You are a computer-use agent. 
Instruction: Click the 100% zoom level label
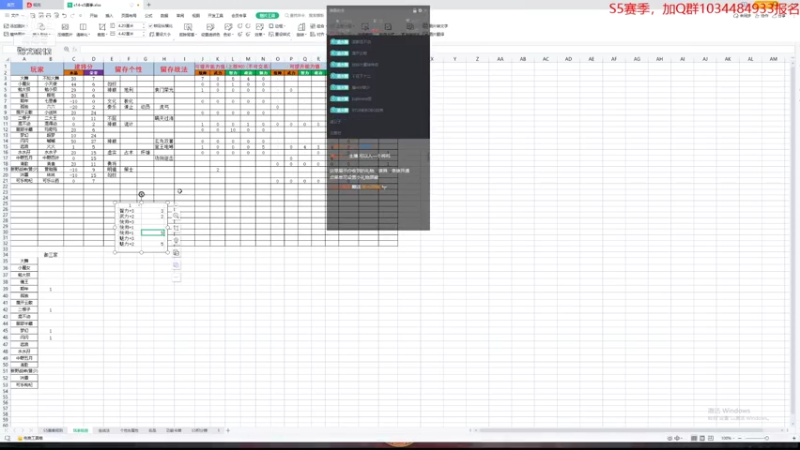click(727, 438)
